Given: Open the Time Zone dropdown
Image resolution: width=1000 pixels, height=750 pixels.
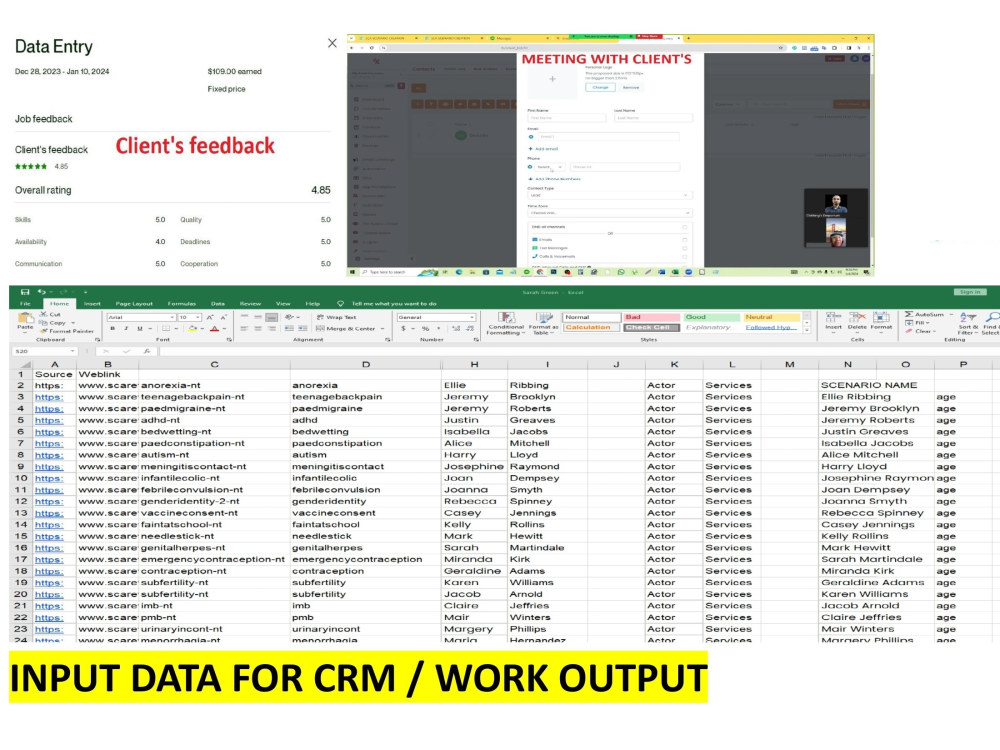Looking at the screenshot, I should click(x=608, y=212).
